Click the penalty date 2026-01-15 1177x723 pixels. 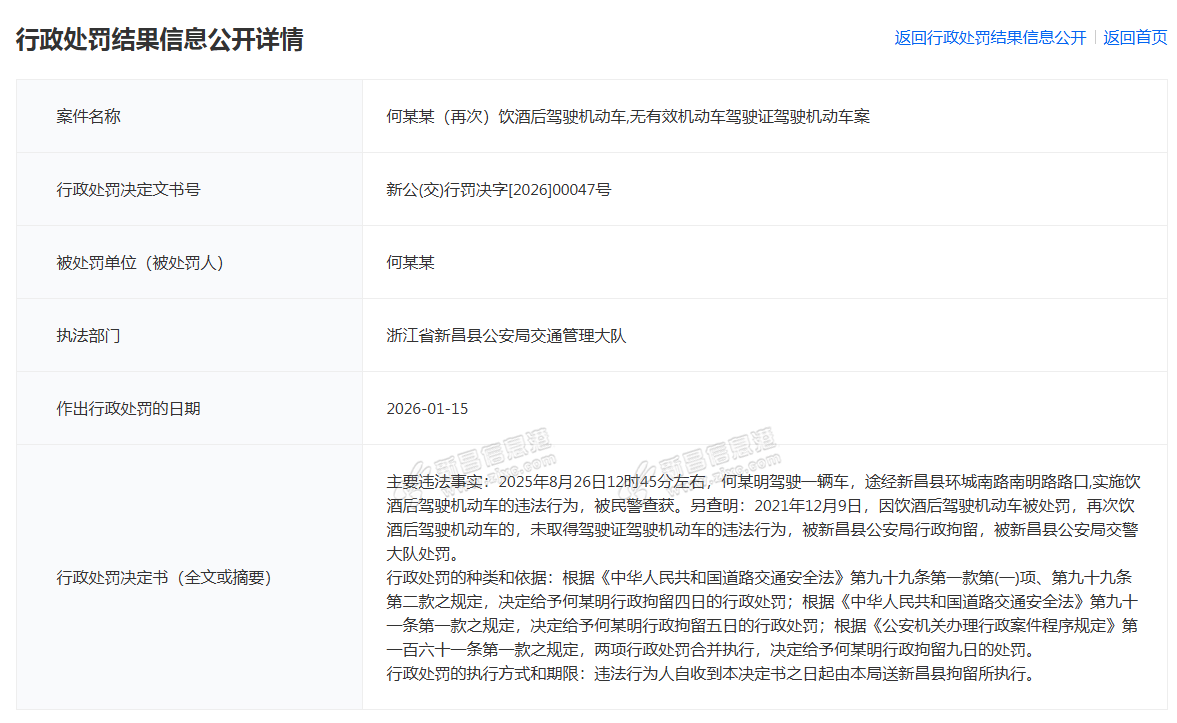click(427, 408)
